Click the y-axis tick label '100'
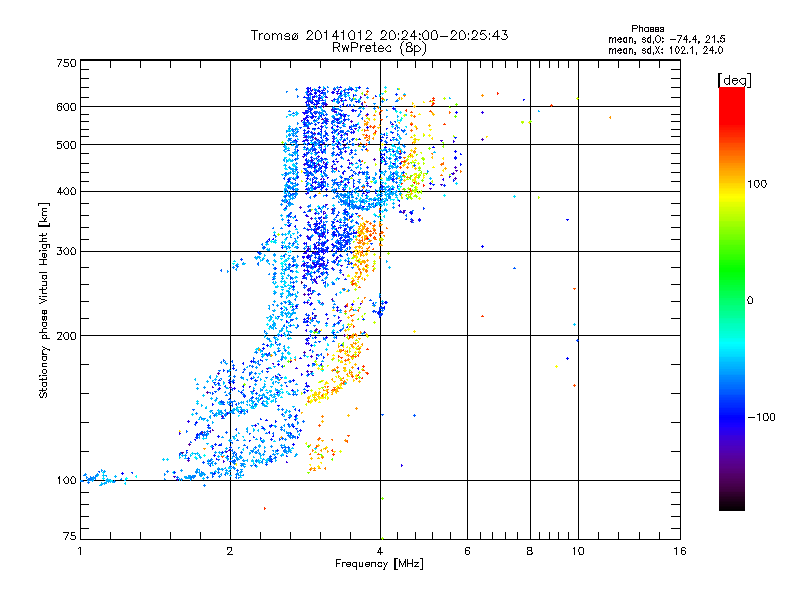This screenshot has width=800, height=600. click(x=66, y=481)
